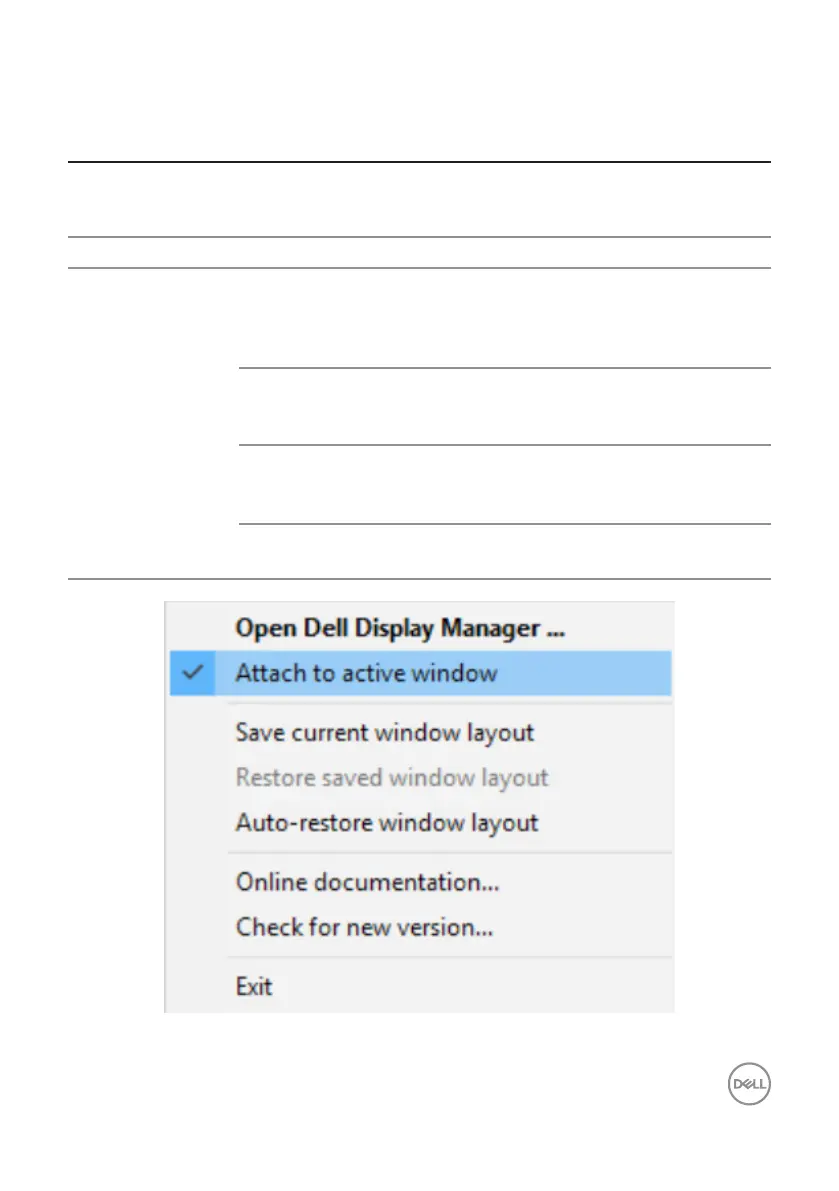
Task: Click the checkmark beside Attach to active window
Action: point(194,673)
